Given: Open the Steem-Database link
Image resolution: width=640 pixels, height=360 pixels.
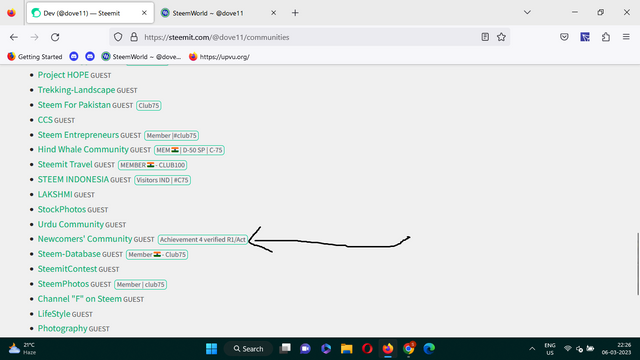Looking at the screenshot, I should point(69,254).
